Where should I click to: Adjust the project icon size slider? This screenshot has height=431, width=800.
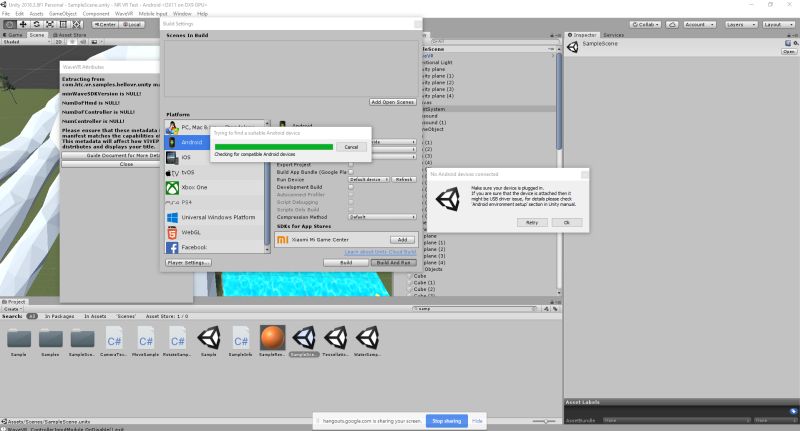point(544,421)
